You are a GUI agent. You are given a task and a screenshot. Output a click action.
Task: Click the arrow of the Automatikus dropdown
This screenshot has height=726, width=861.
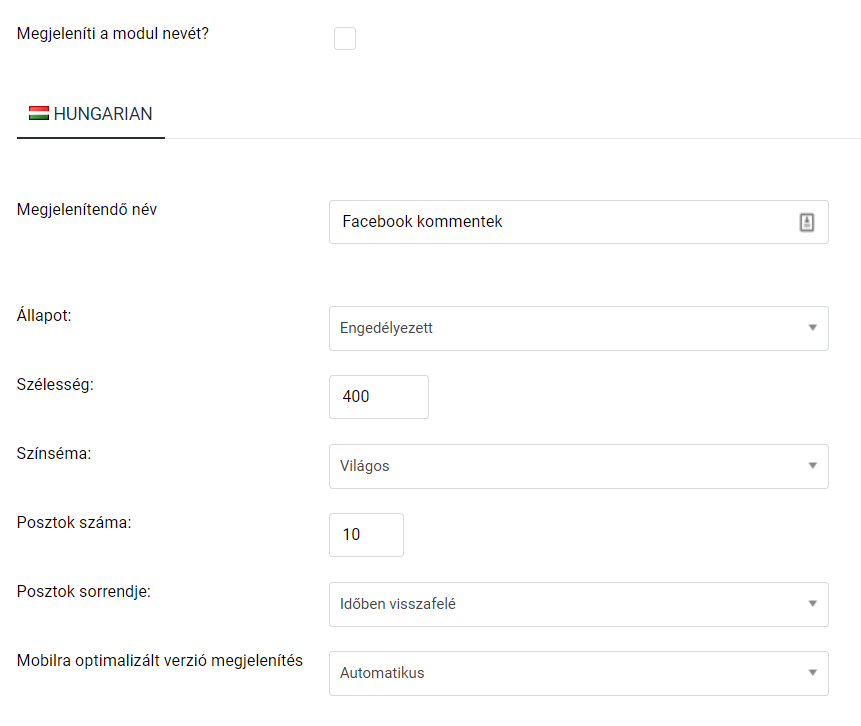[x=813, y=673]
